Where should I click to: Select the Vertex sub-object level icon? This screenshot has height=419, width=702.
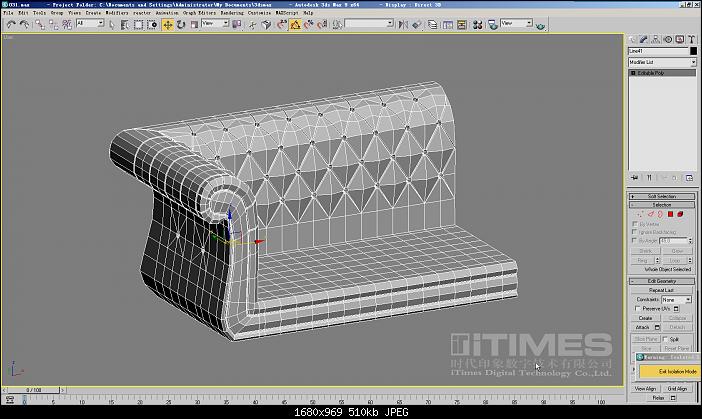point(640,214)
